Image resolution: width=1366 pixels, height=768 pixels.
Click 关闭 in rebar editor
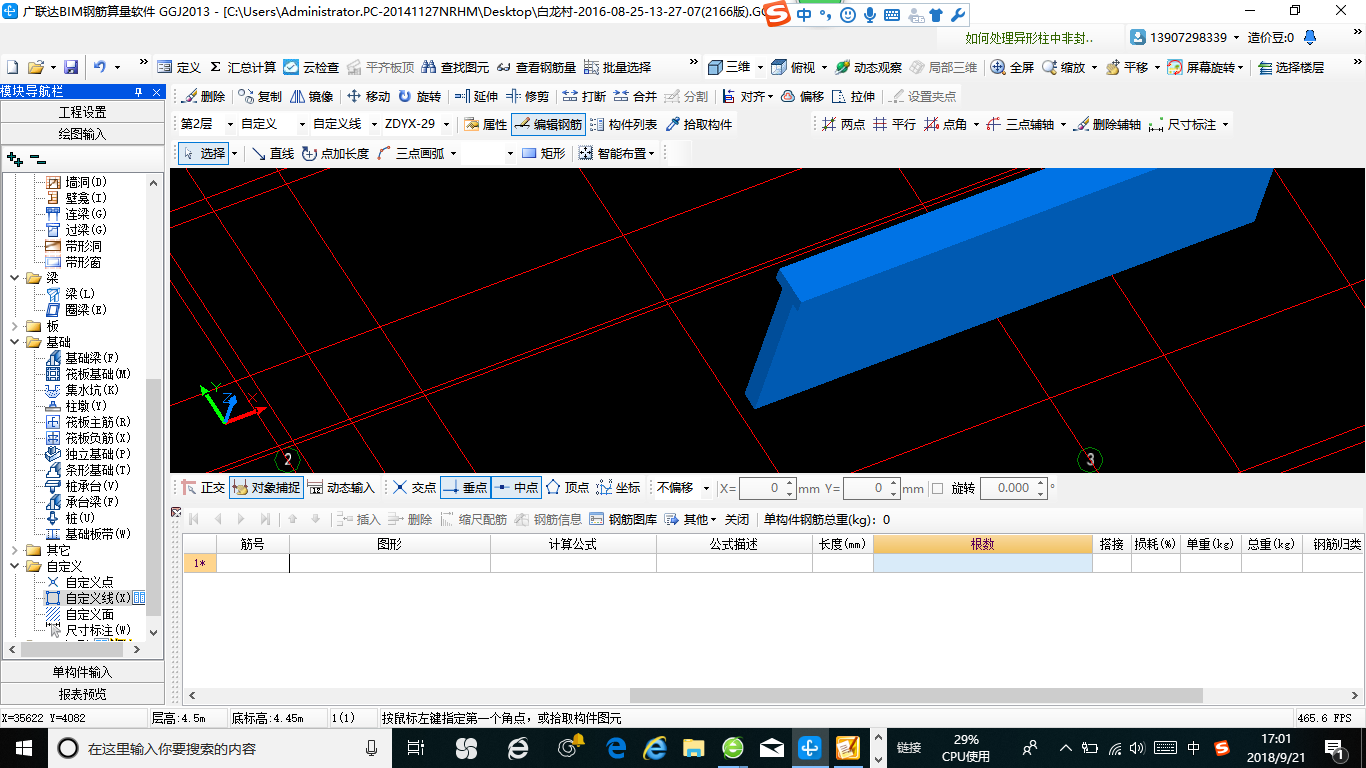[737, 519]
